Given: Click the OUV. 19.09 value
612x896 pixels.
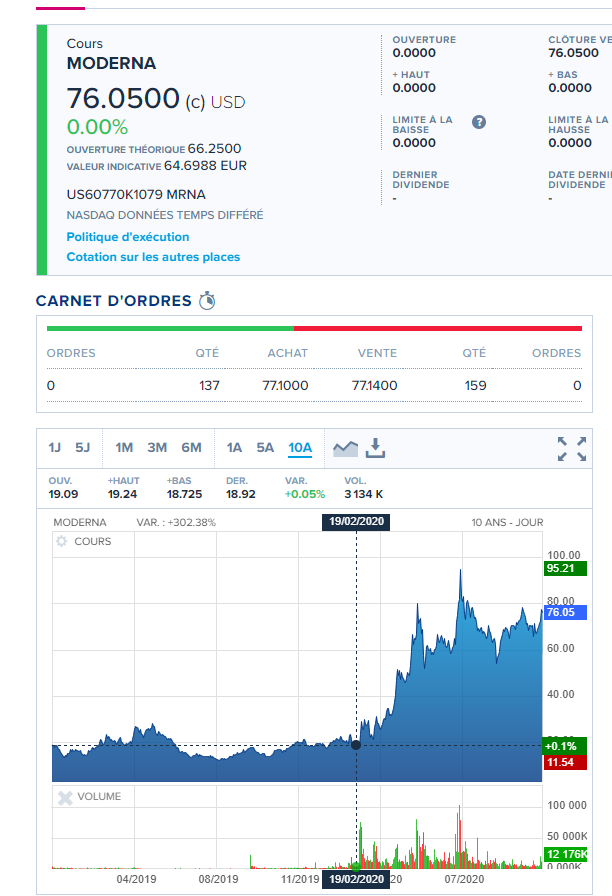Looking at the screenshot, I should (x=63, y=494).
